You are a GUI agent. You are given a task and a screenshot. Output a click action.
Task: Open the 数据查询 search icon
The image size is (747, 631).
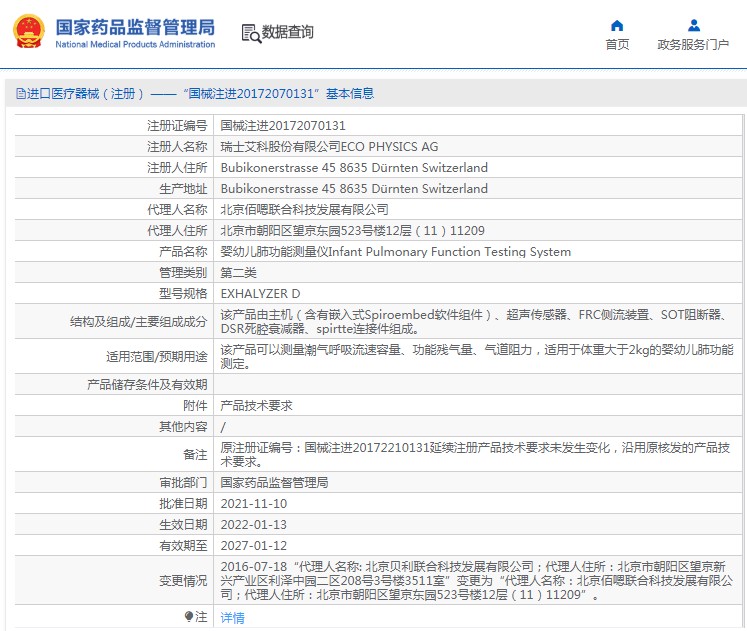tap(251, 33)
